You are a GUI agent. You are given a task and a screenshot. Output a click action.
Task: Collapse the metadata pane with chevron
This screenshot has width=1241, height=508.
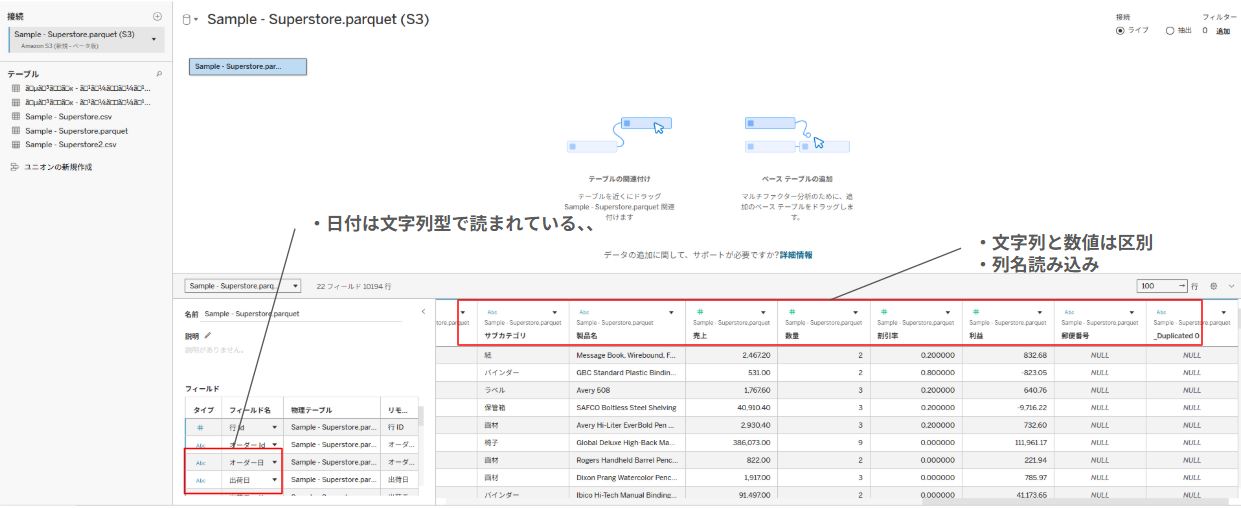tap(423, 313)
